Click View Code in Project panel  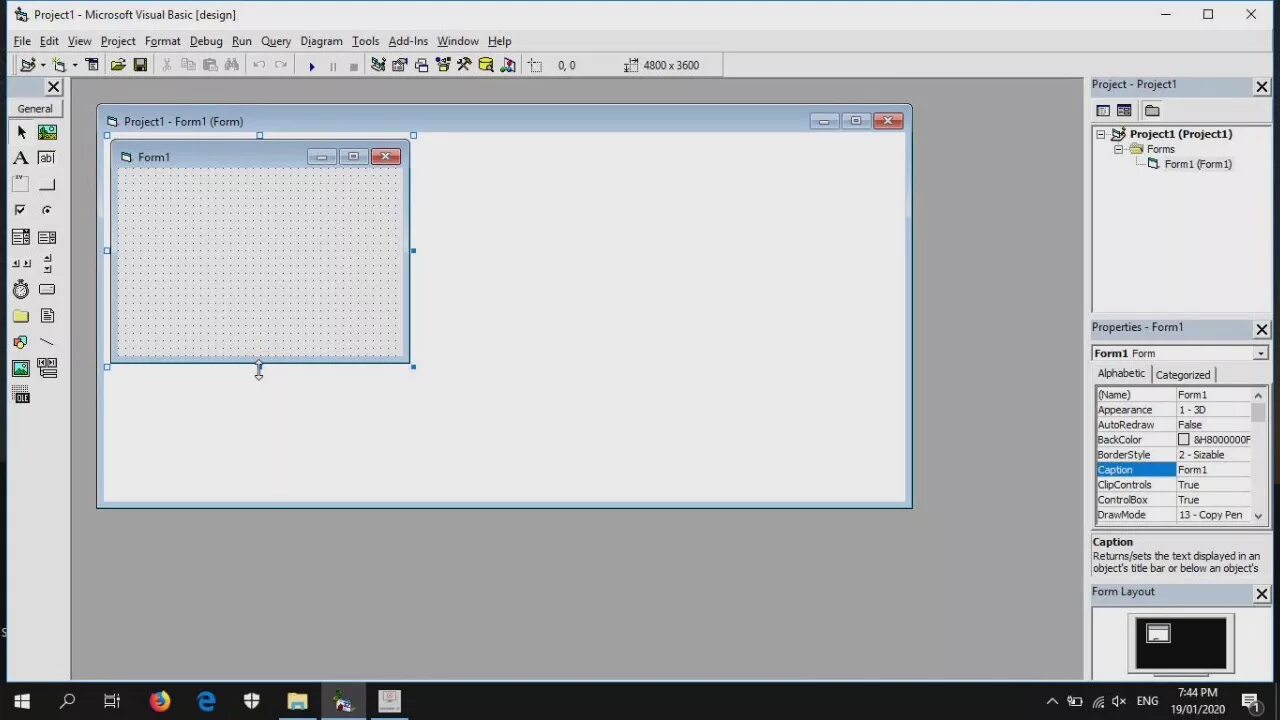1103,111
